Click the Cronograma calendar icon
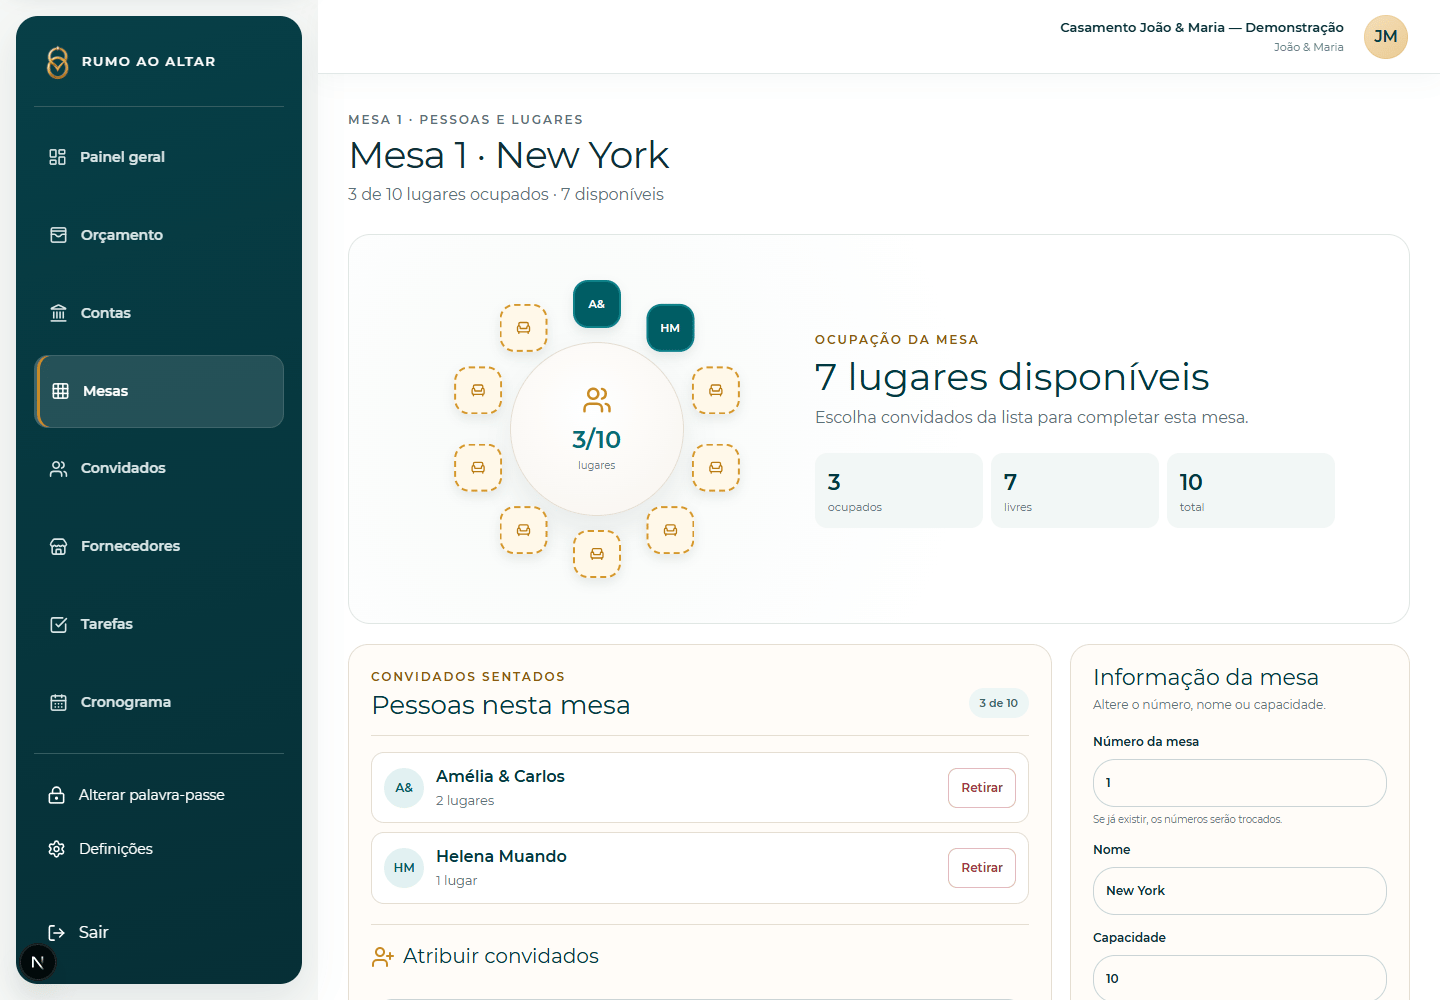 [x=59, y=702]
